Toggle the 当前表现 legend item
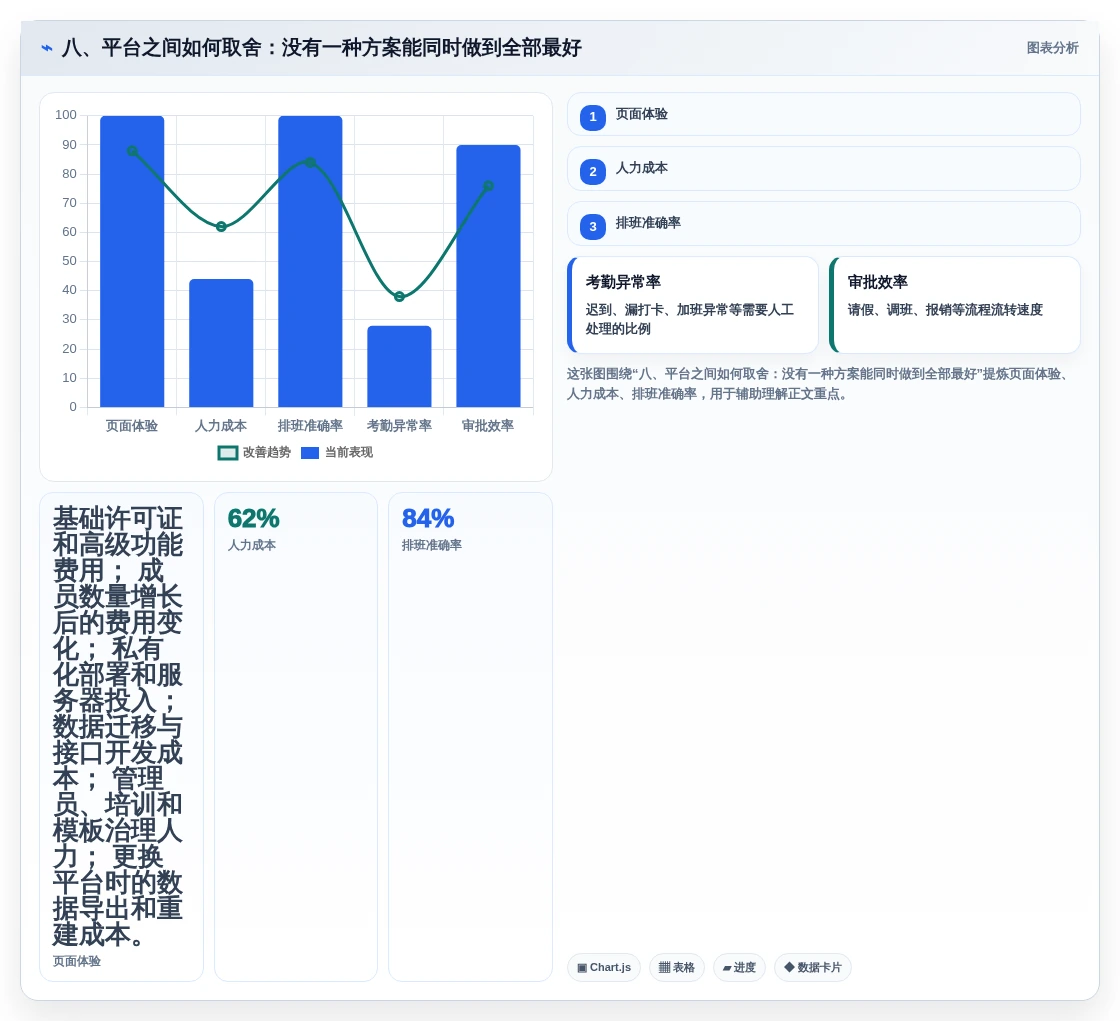 (337, 452)
